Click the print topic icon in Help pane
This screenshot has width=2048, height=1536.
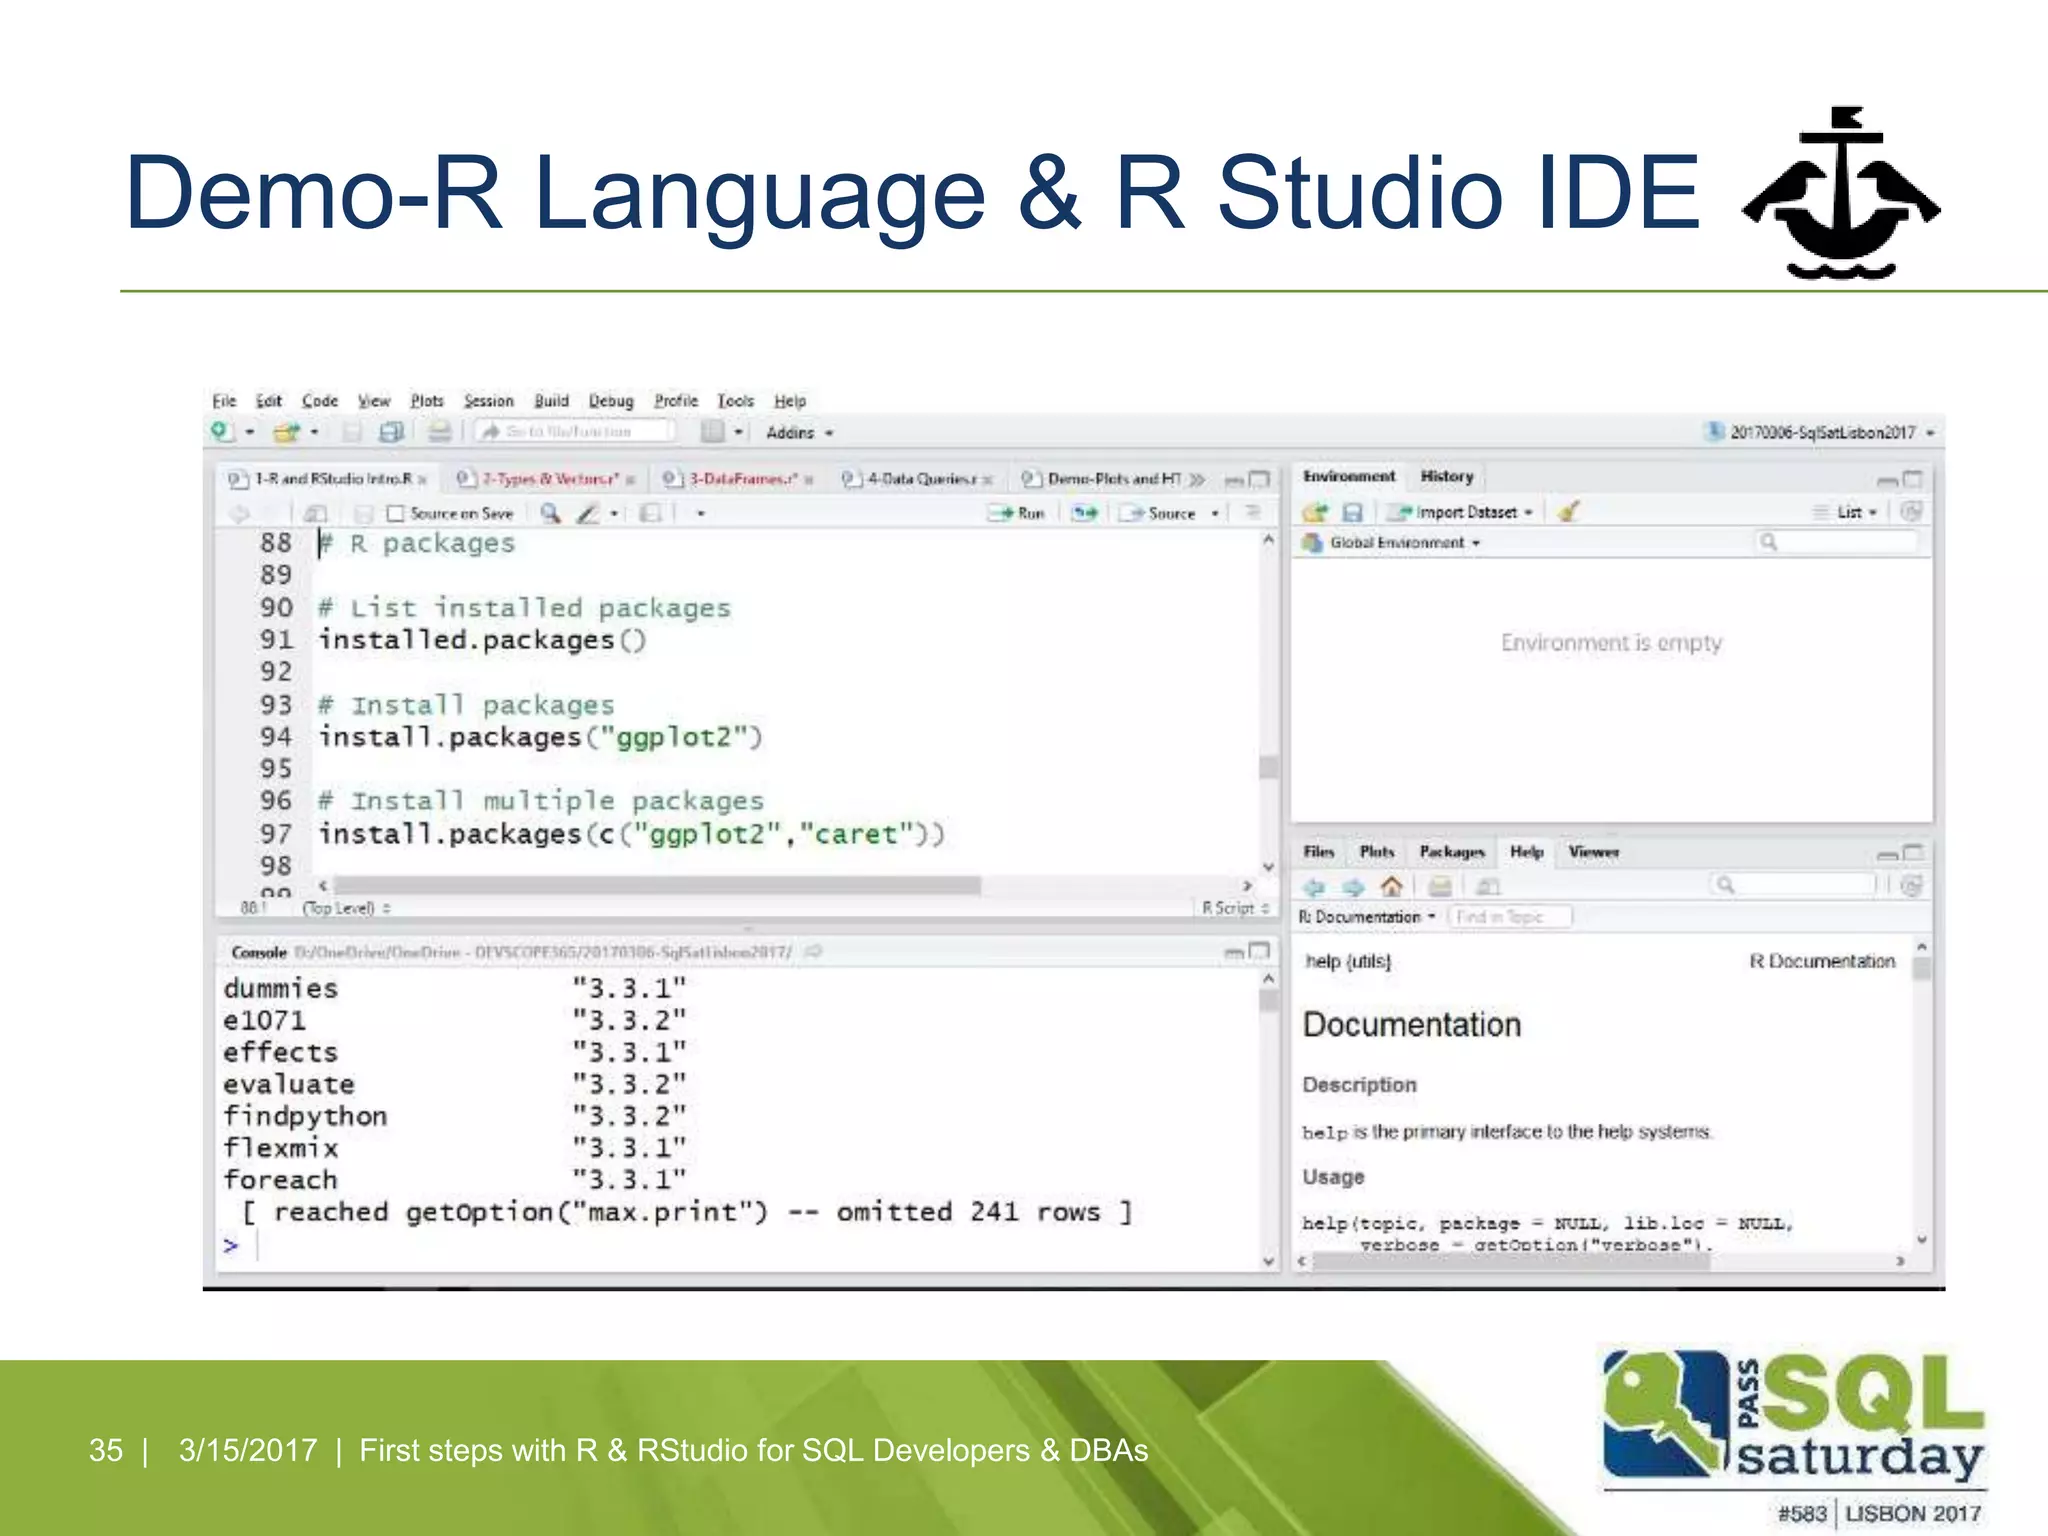point(1440,886)
